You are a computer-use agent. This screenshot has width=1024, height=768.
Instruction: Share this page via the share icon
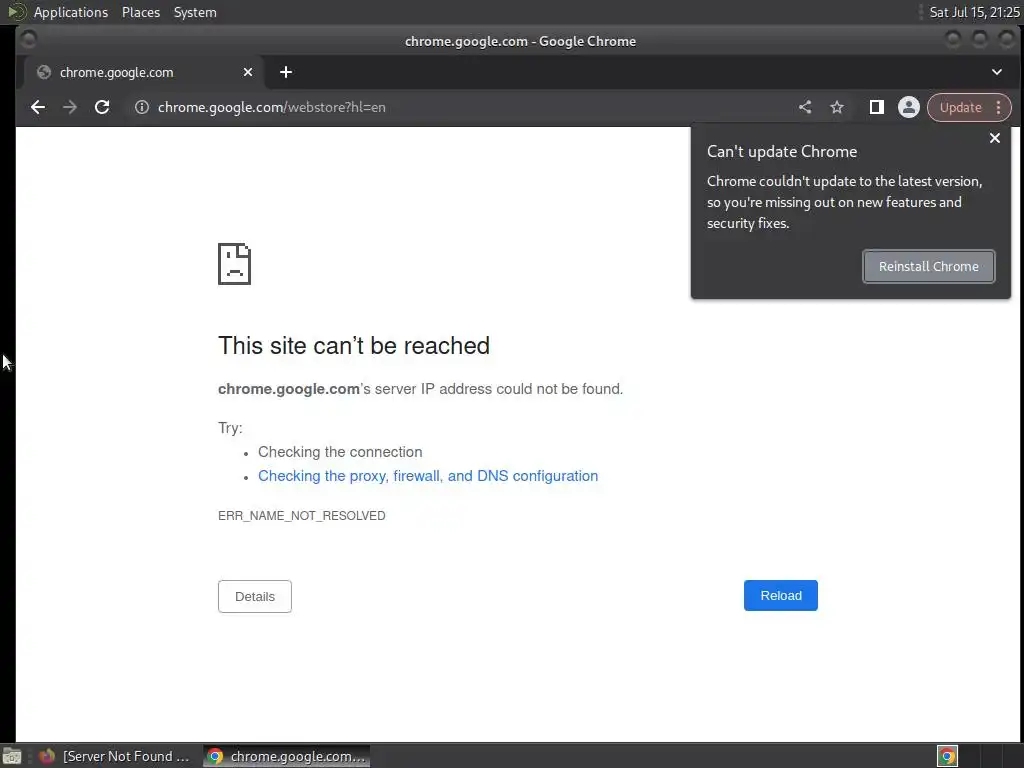[x=805, y=107]
